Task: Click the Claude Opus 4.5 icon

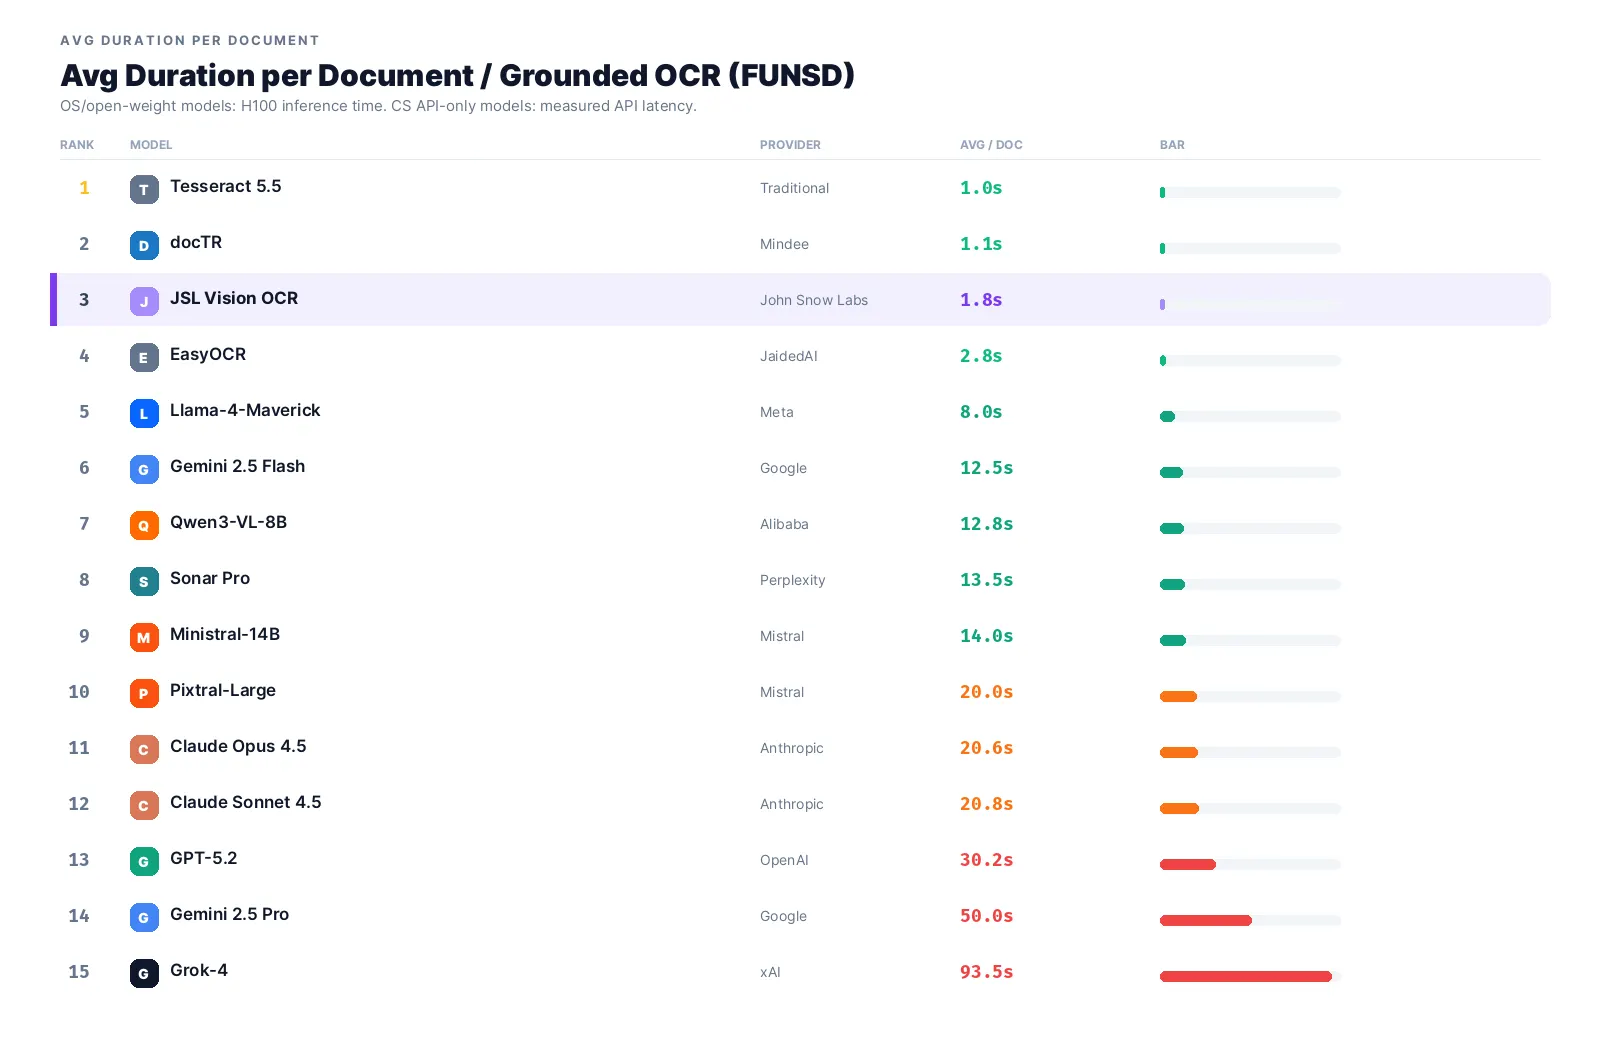Action: [x=144, y=749]
